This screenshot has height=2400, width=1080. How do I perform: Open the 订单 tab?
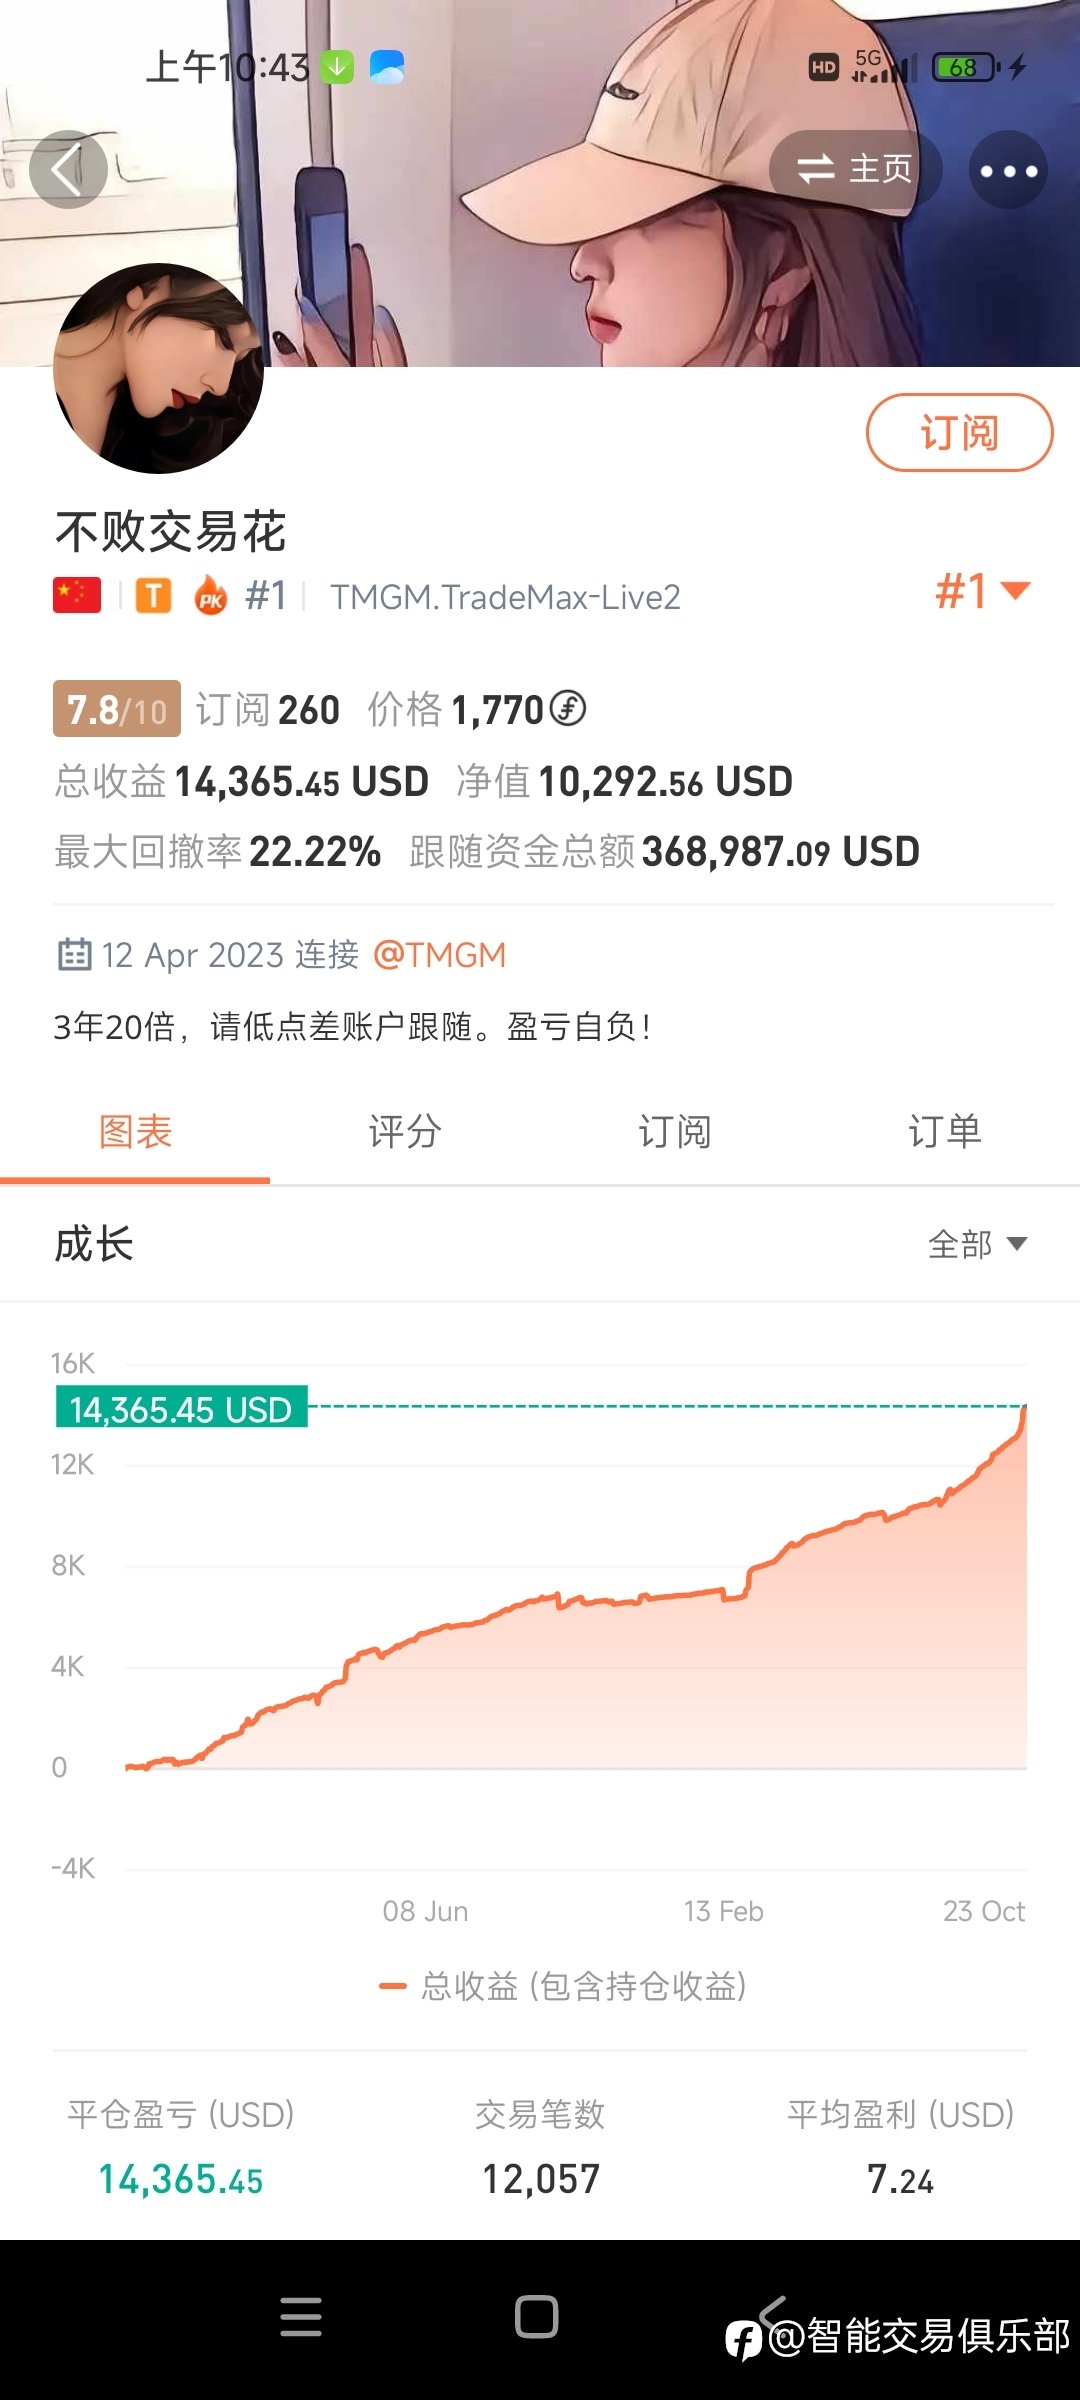point(945,1132)
